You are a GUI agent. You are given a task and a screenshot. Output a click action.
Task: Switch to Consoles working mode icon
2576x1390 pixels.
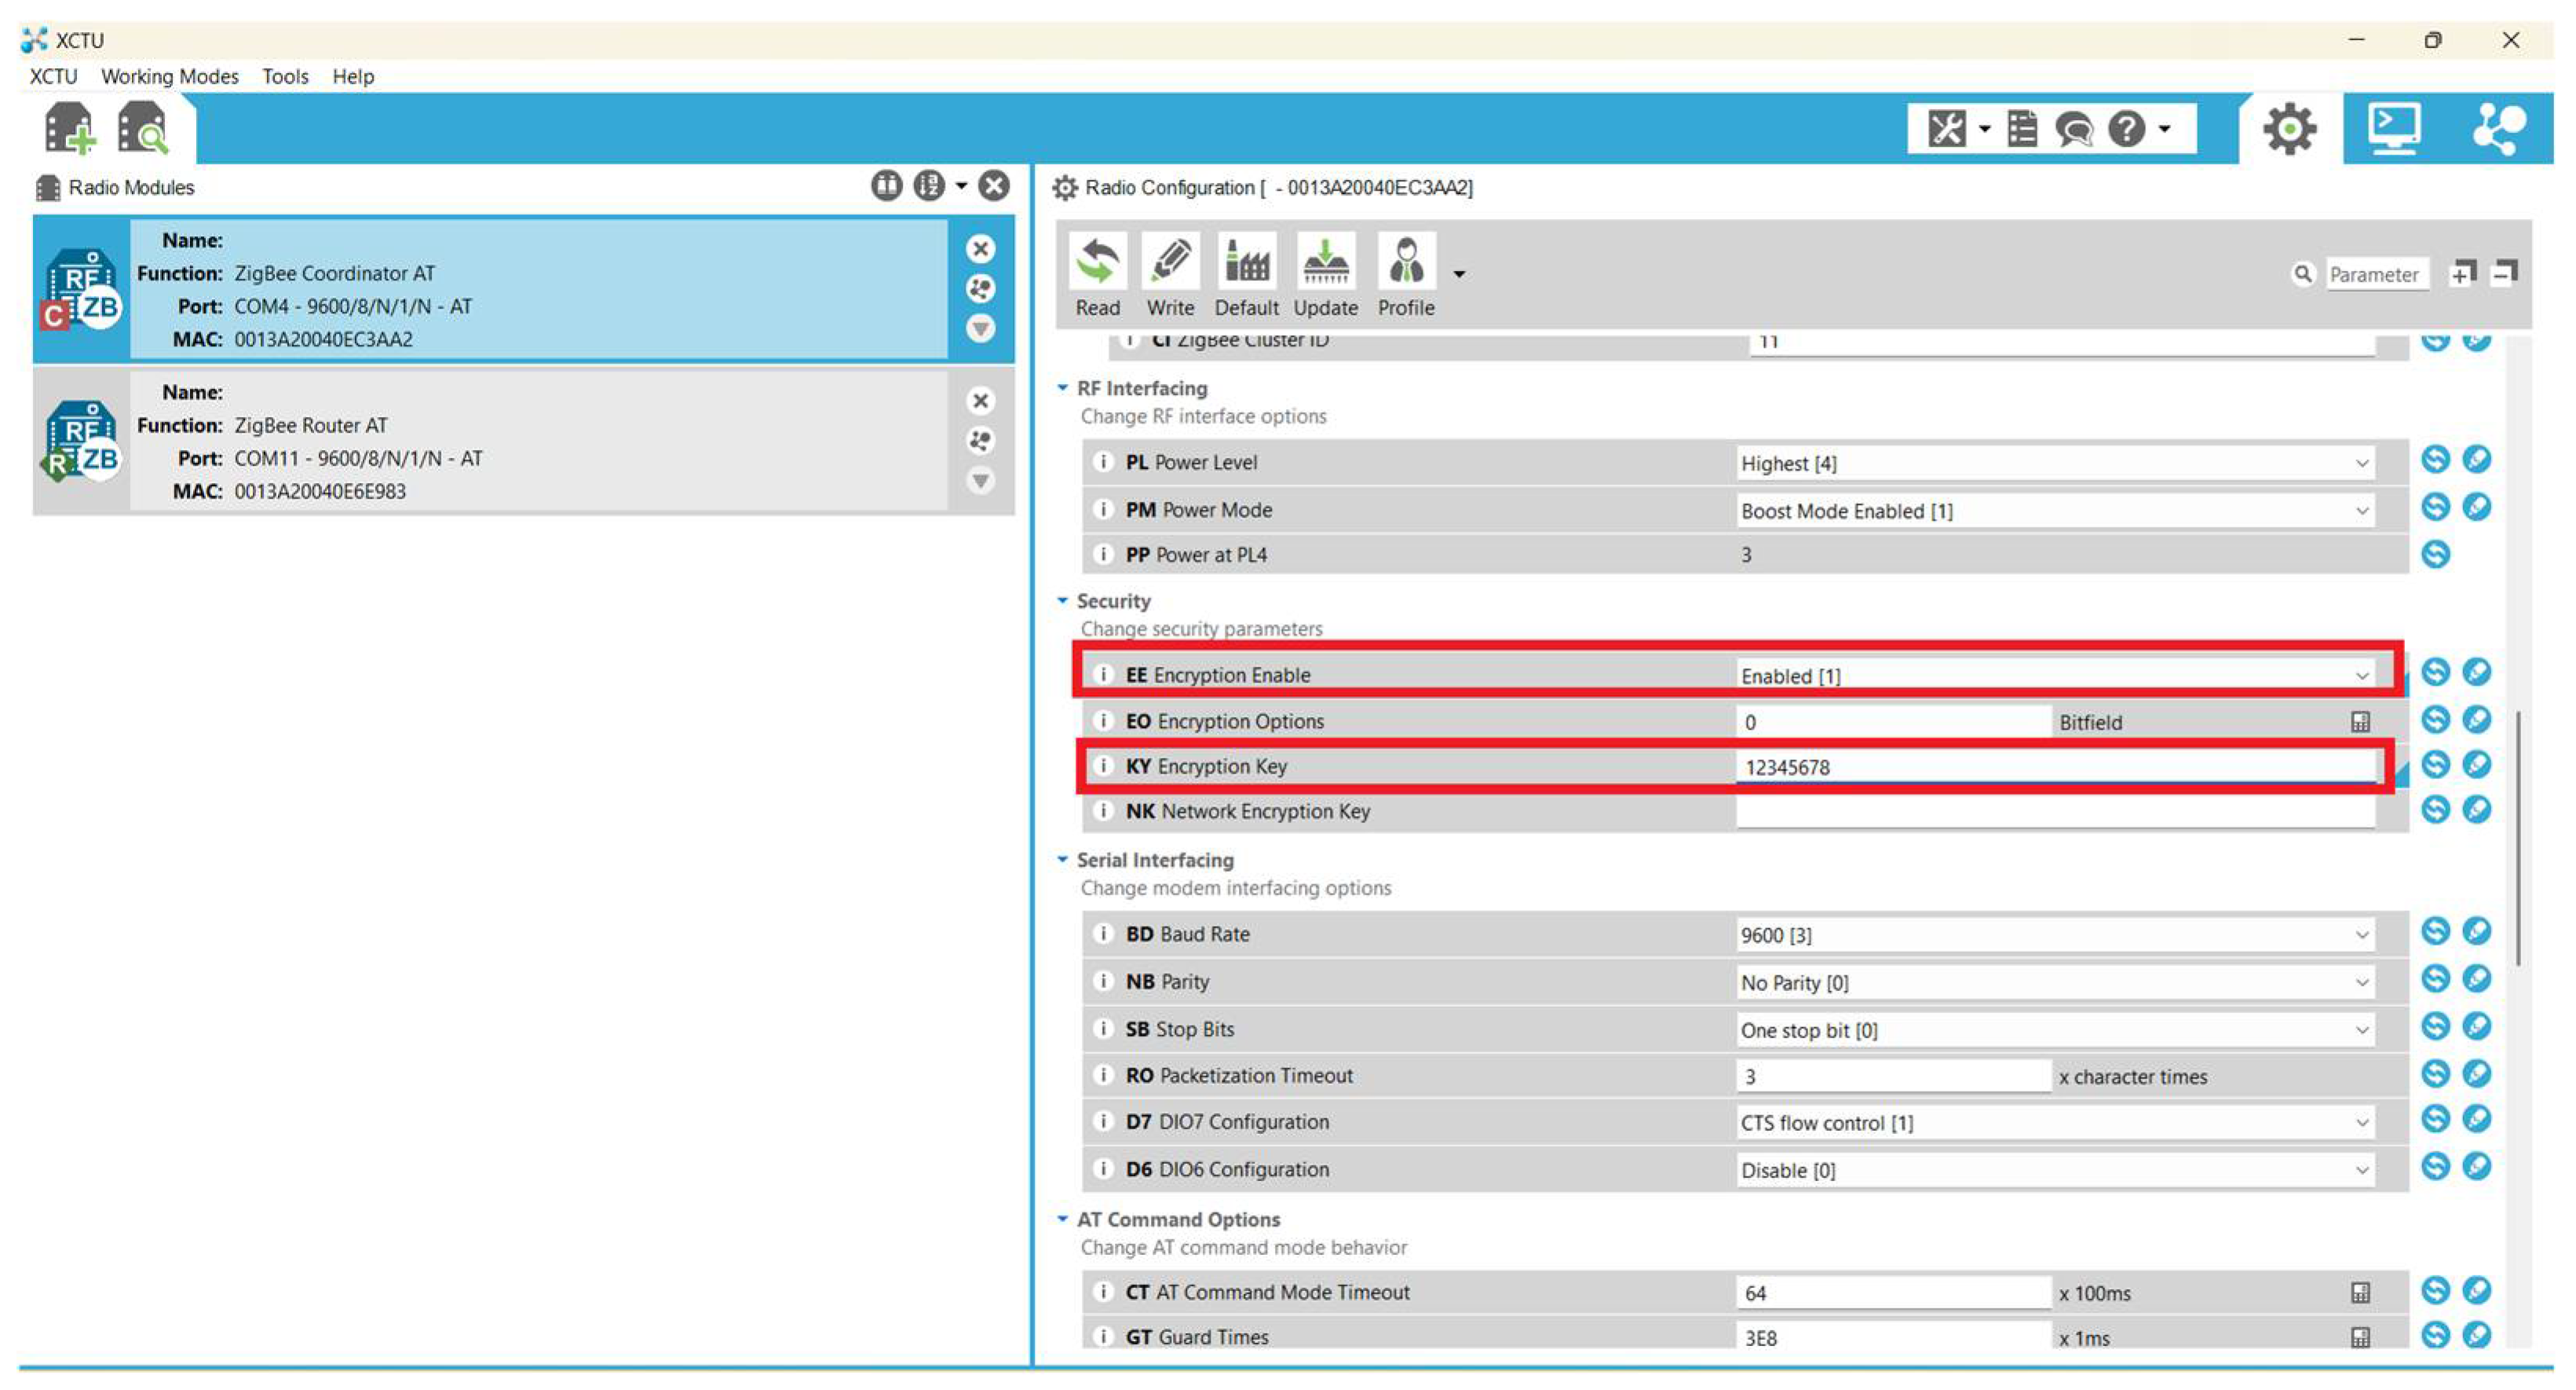[x=2393, y=129]
